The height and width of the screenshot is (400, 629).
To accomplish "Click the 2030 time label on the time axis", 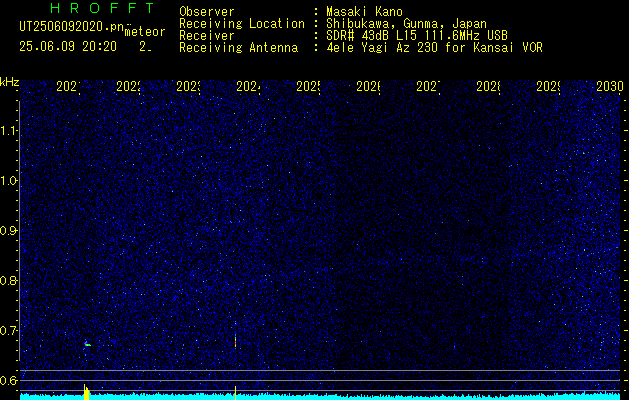I will tap(609, 87).
